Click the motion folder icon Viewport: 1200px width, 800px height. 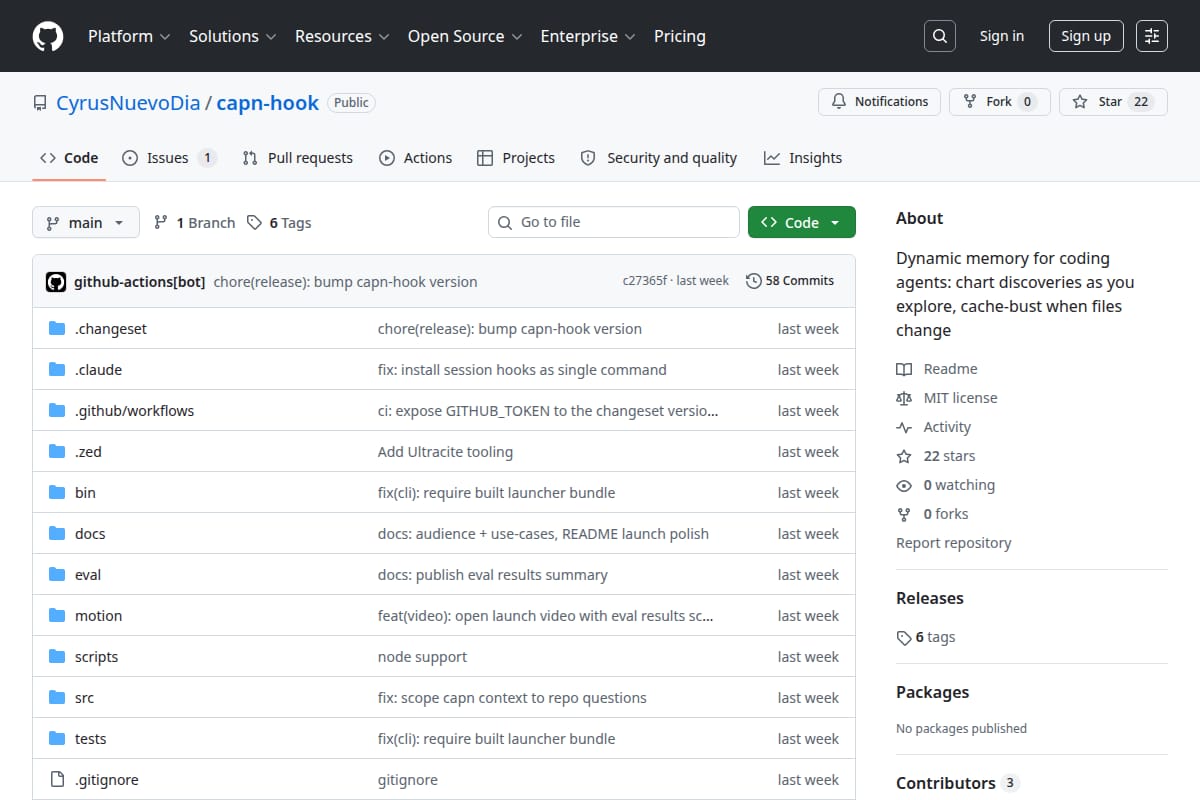pyautogui.click(x=57, y=616)
